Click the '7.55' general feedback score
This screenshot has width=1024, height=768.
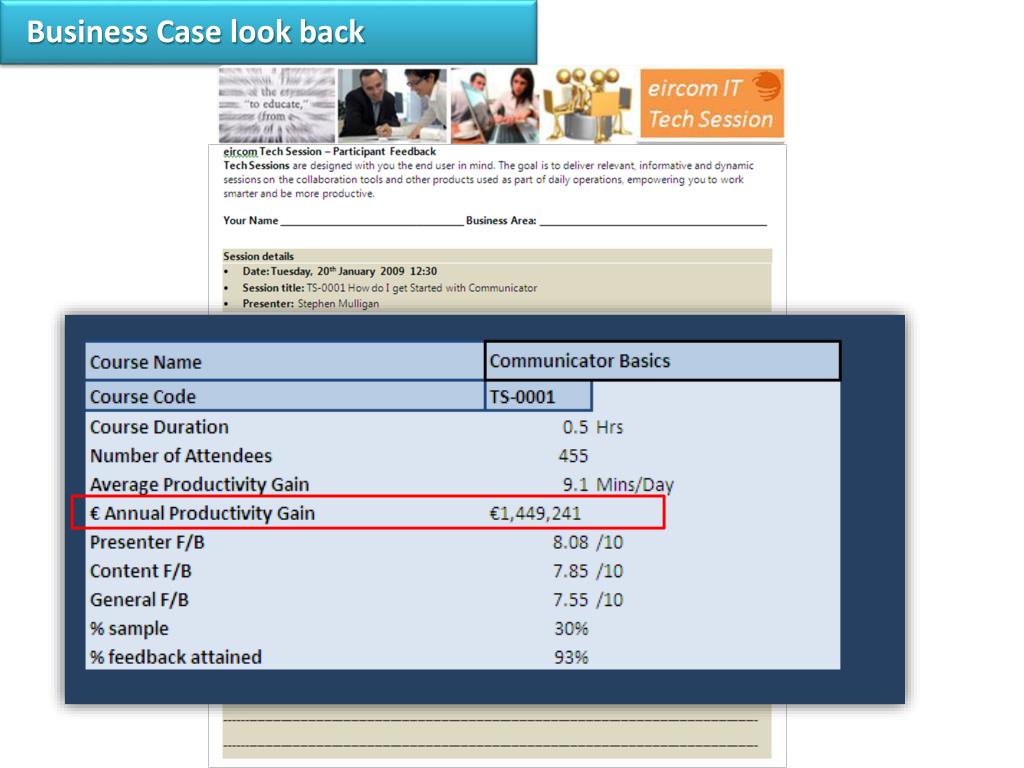click(x=571, y=600)
